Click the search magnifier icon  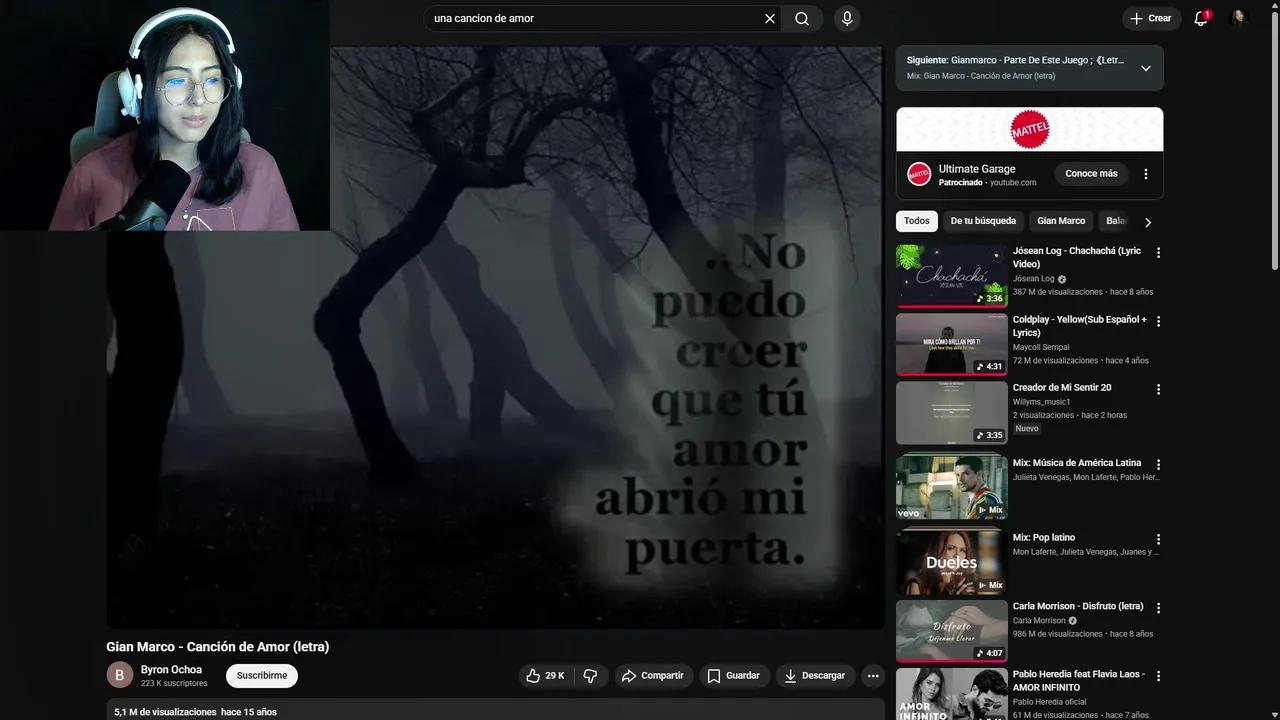801,18
